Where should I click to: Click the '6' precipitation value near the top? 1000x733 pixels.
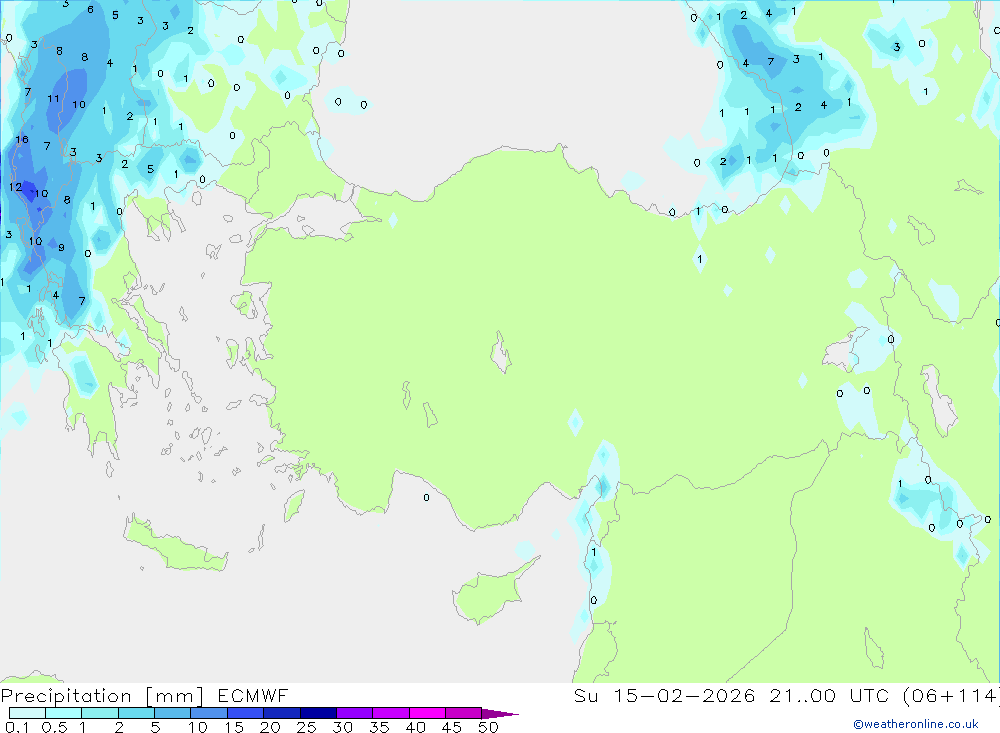coord(91,10)
